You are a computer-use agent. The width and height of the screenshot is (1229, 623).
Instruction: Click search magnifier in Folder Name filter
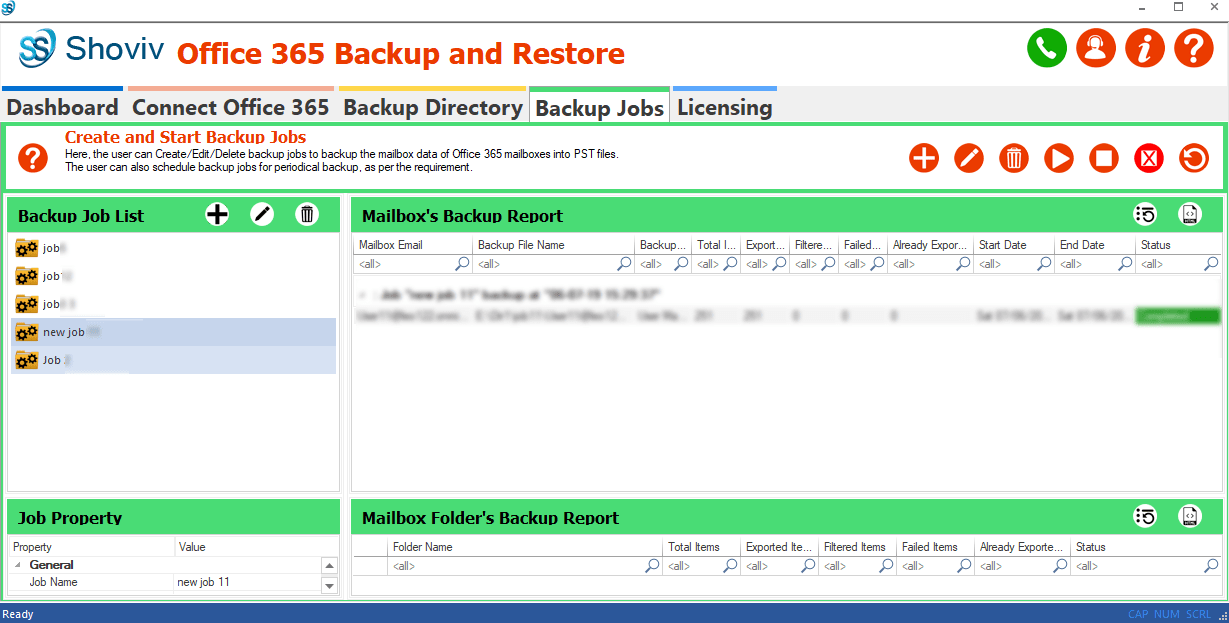(x=653, y=566)
